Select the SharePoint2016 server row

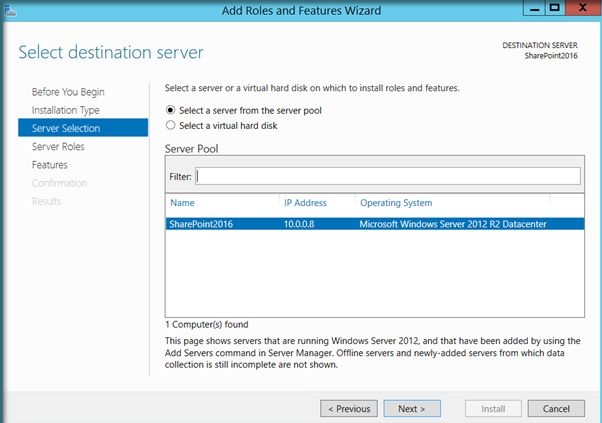(x=360, y=224)
